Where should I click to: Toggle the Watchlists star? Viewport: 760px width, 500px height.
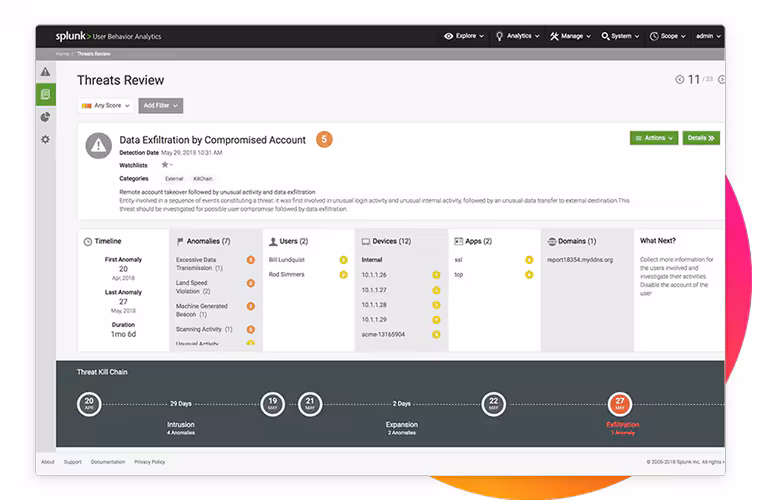pyautogui.click(x=165, y=165)
